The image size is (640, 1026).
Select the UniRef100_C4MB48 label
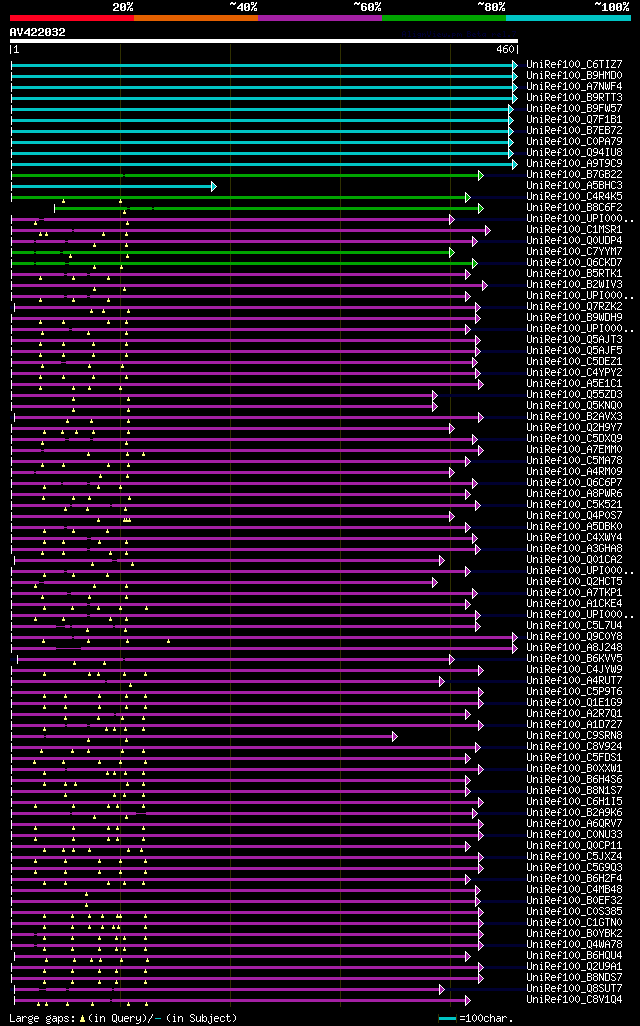[x=575, y=889]
